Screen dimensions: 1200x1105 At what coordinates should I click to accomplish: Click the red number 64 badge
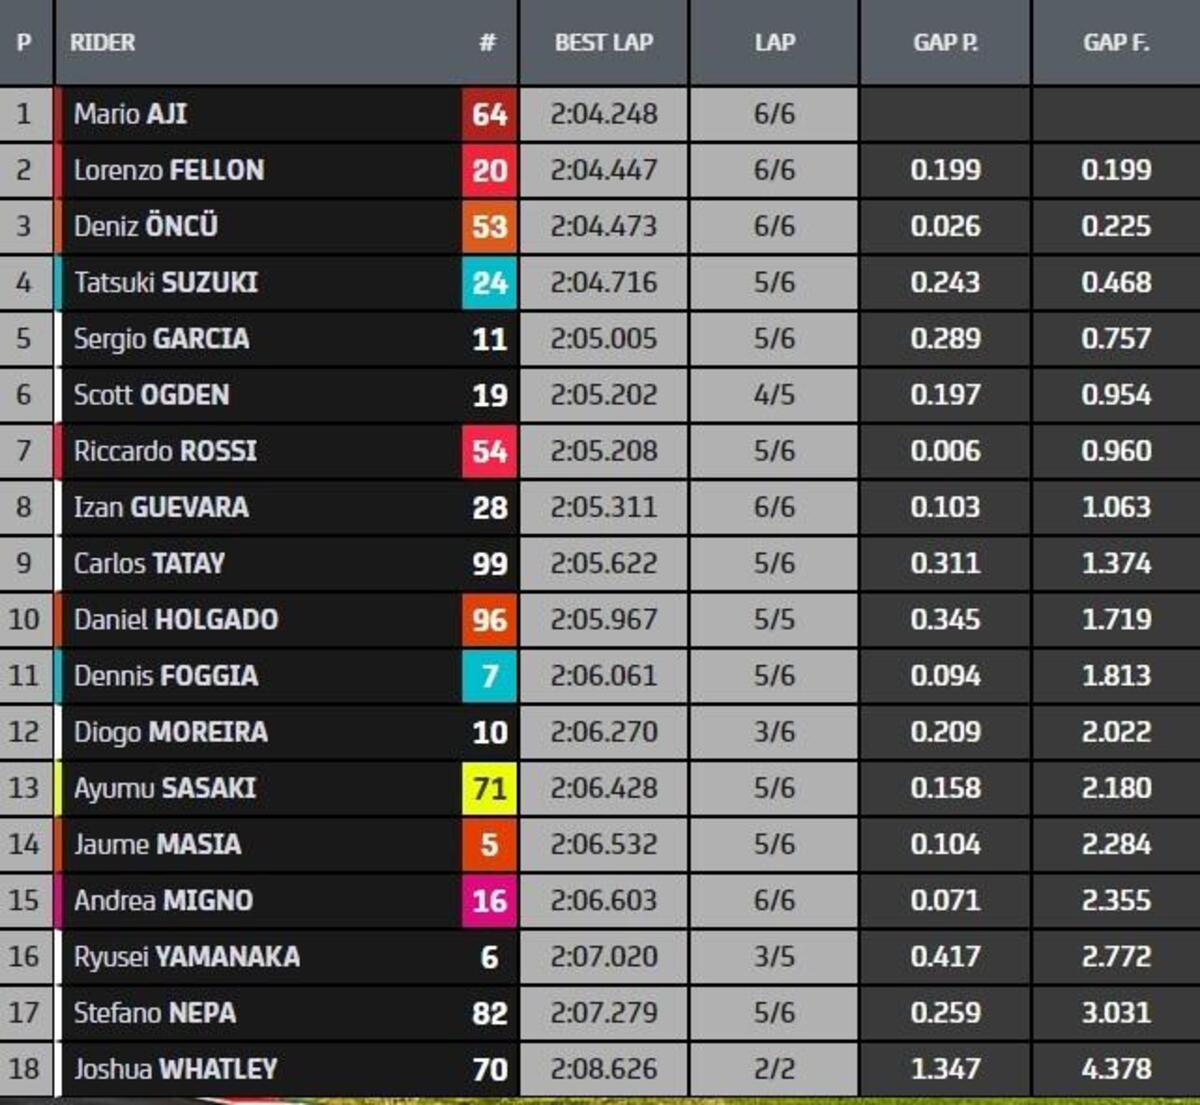tap(489, 114)
